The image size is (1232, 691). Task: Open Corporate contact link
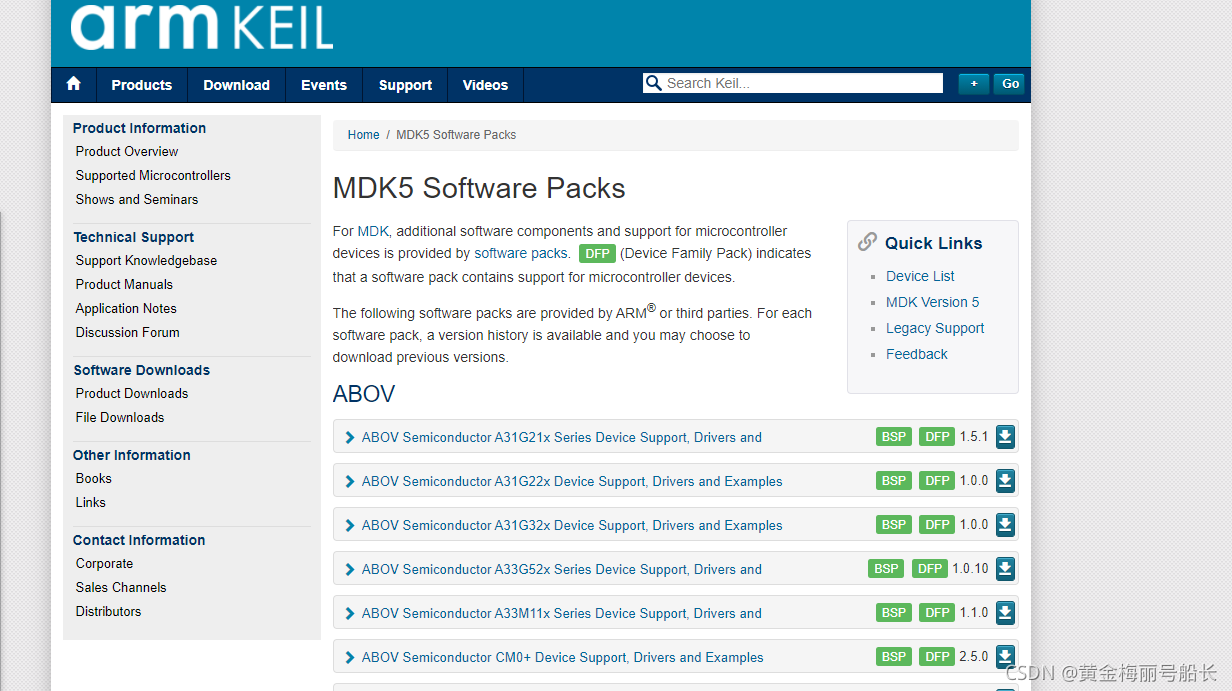click(x=104, y=563)
